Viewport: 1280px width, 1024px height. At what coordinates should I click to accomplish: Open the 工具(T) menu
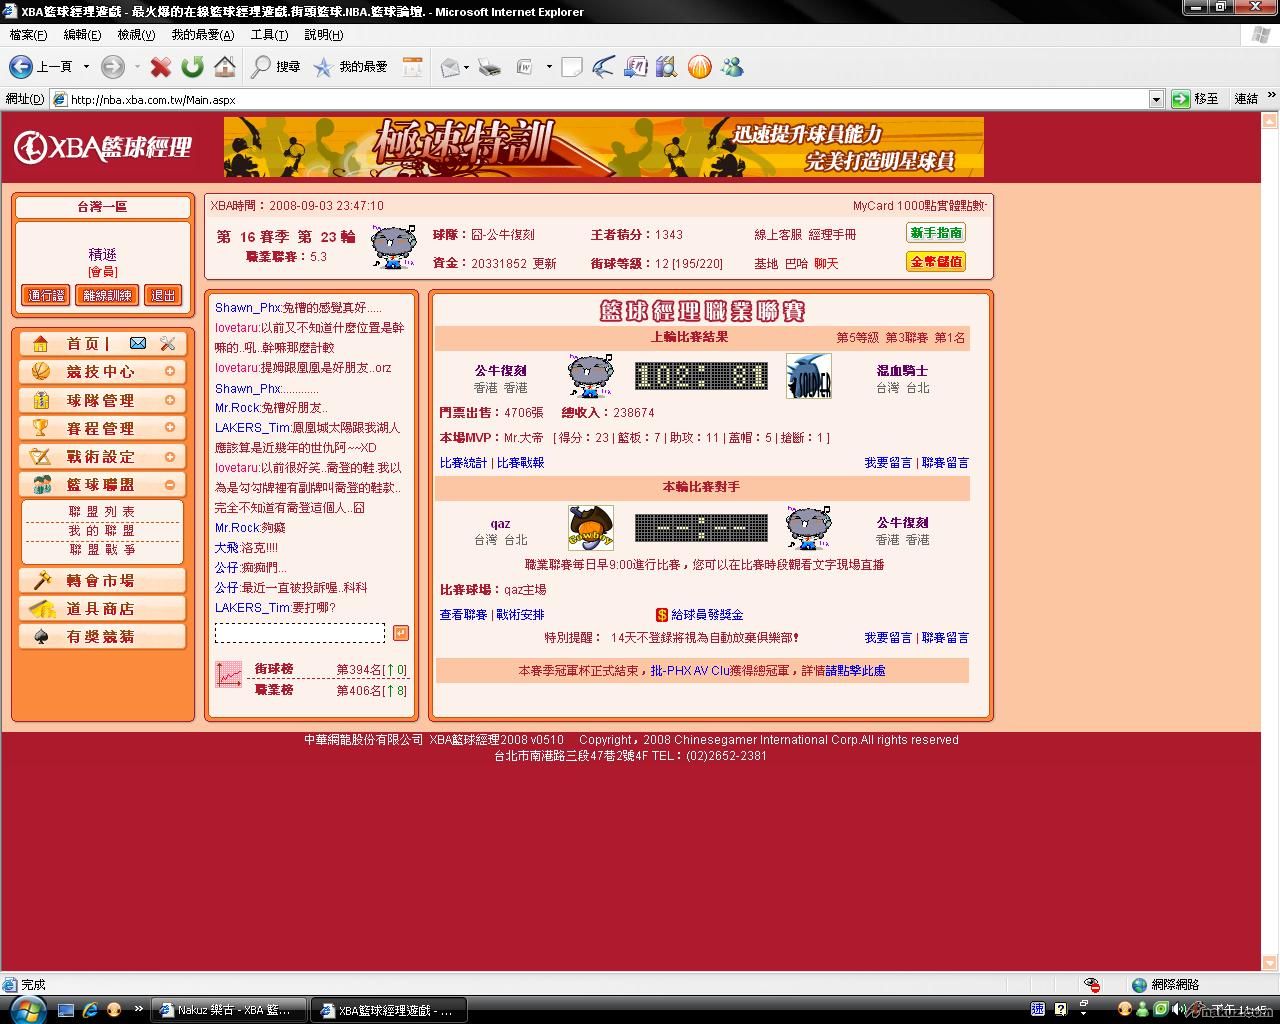[x=268, y=35]
